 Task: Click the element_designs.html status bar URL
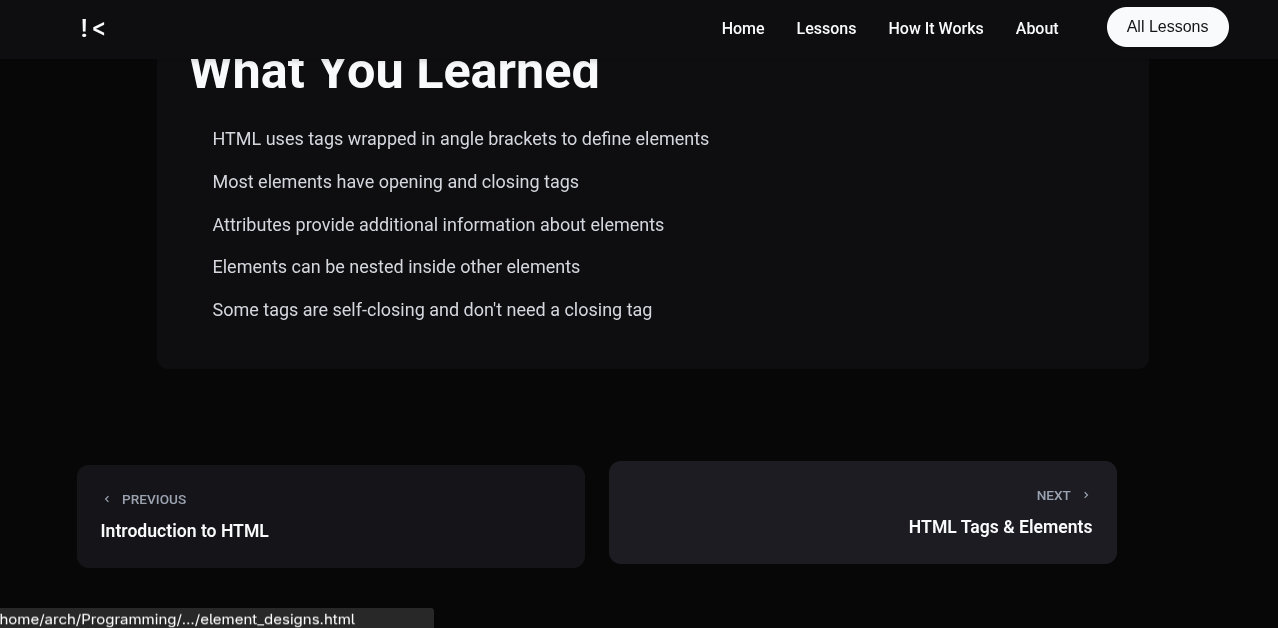(x=178, y=619)
